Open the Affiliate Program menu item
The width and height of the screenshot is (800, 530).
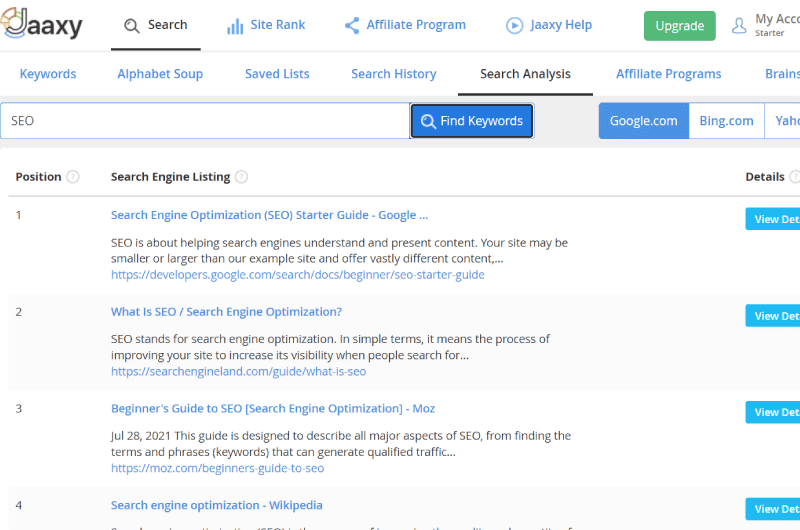coord(405,25)
